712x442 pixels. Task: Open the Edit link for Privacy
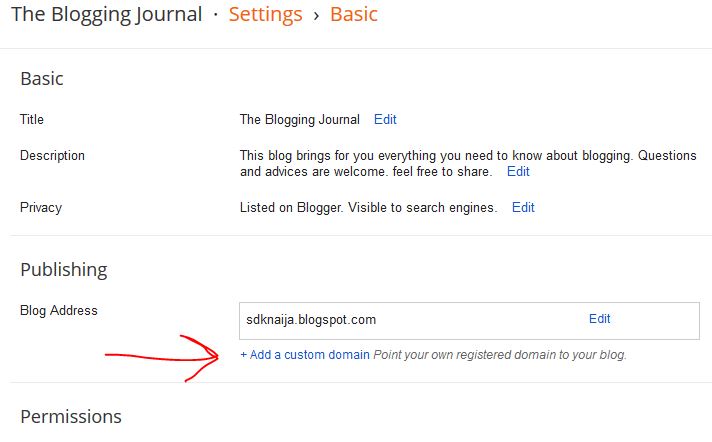click(x=523, y=207)
